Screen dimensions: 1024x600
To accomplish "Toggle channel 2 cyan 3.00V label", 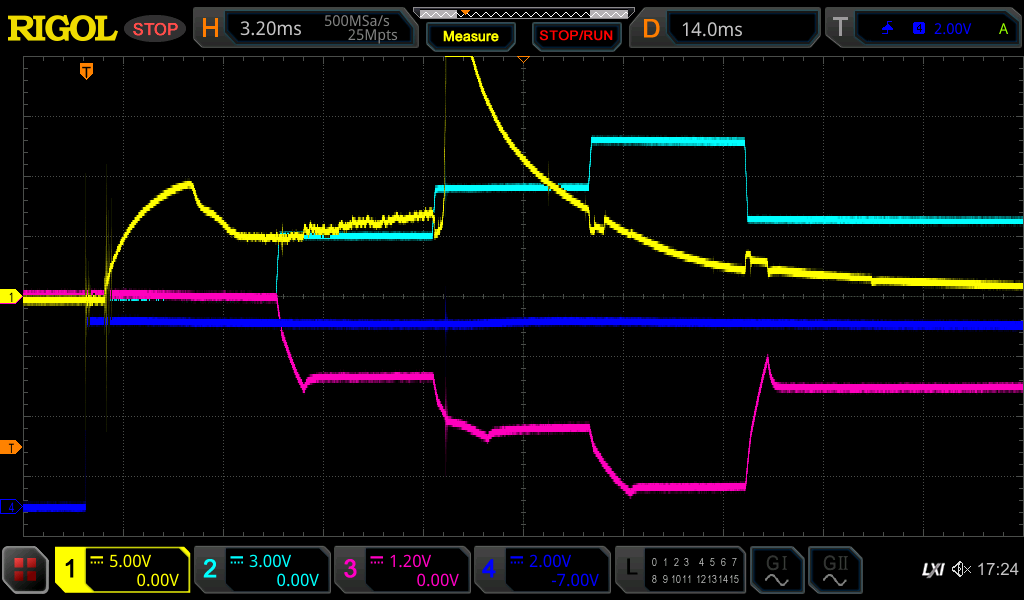I will [x=262, y=570].
